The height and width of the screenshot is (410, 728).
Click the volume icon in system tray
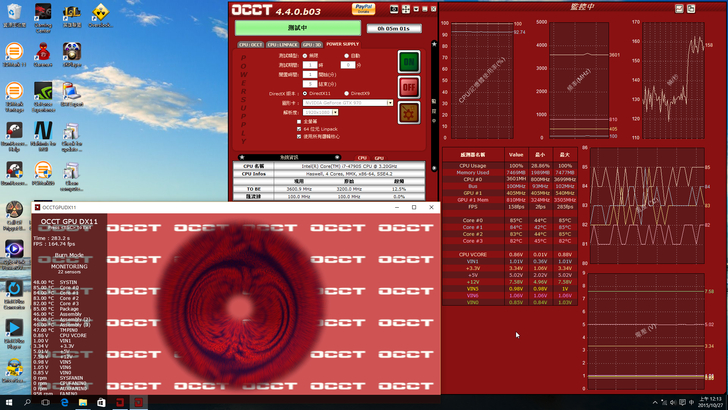[673, 403]
